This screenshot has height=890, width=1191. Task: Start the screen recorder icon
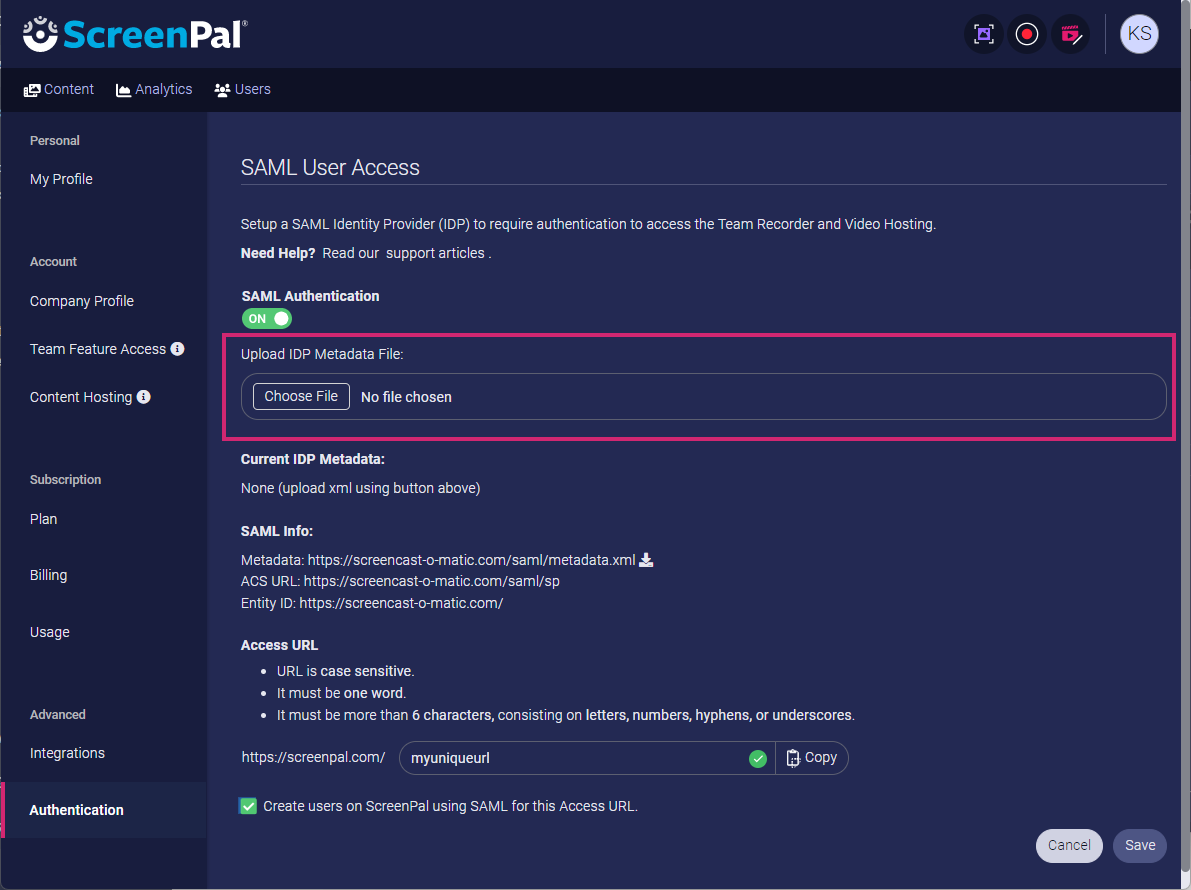click(x=1027, y=34)
